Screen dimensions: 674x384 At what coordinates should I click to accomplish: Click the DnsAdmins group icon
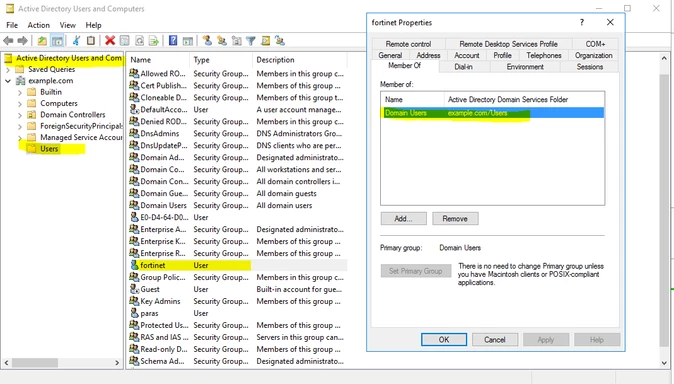coord(135,133)
